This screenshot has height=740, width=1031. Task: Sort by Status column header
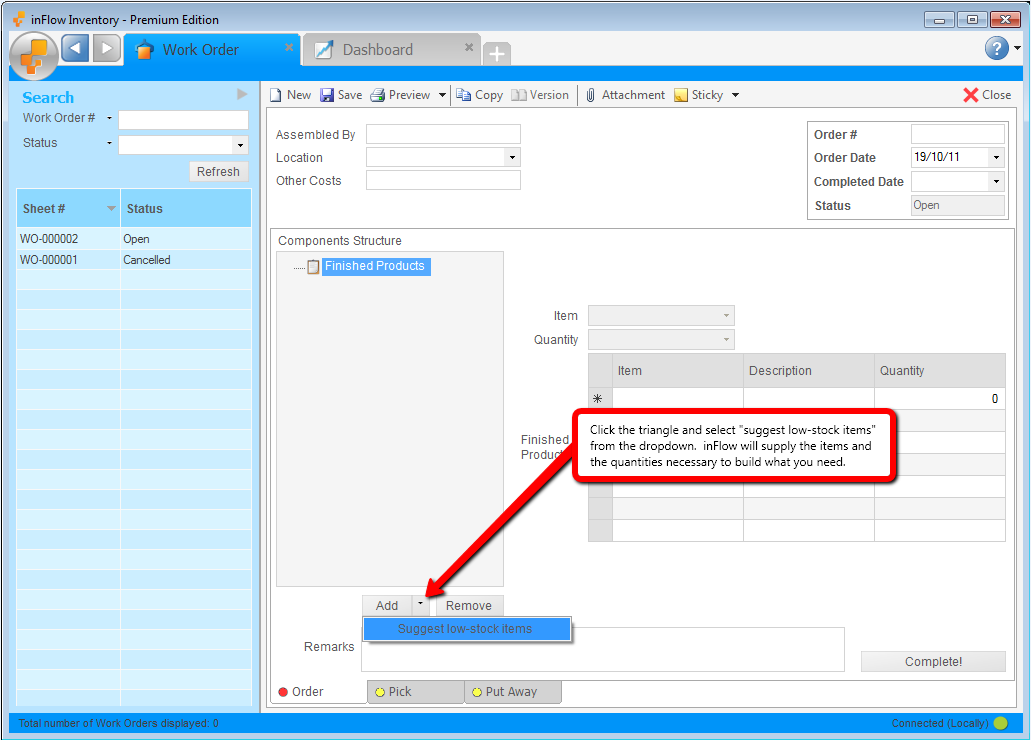186,209
